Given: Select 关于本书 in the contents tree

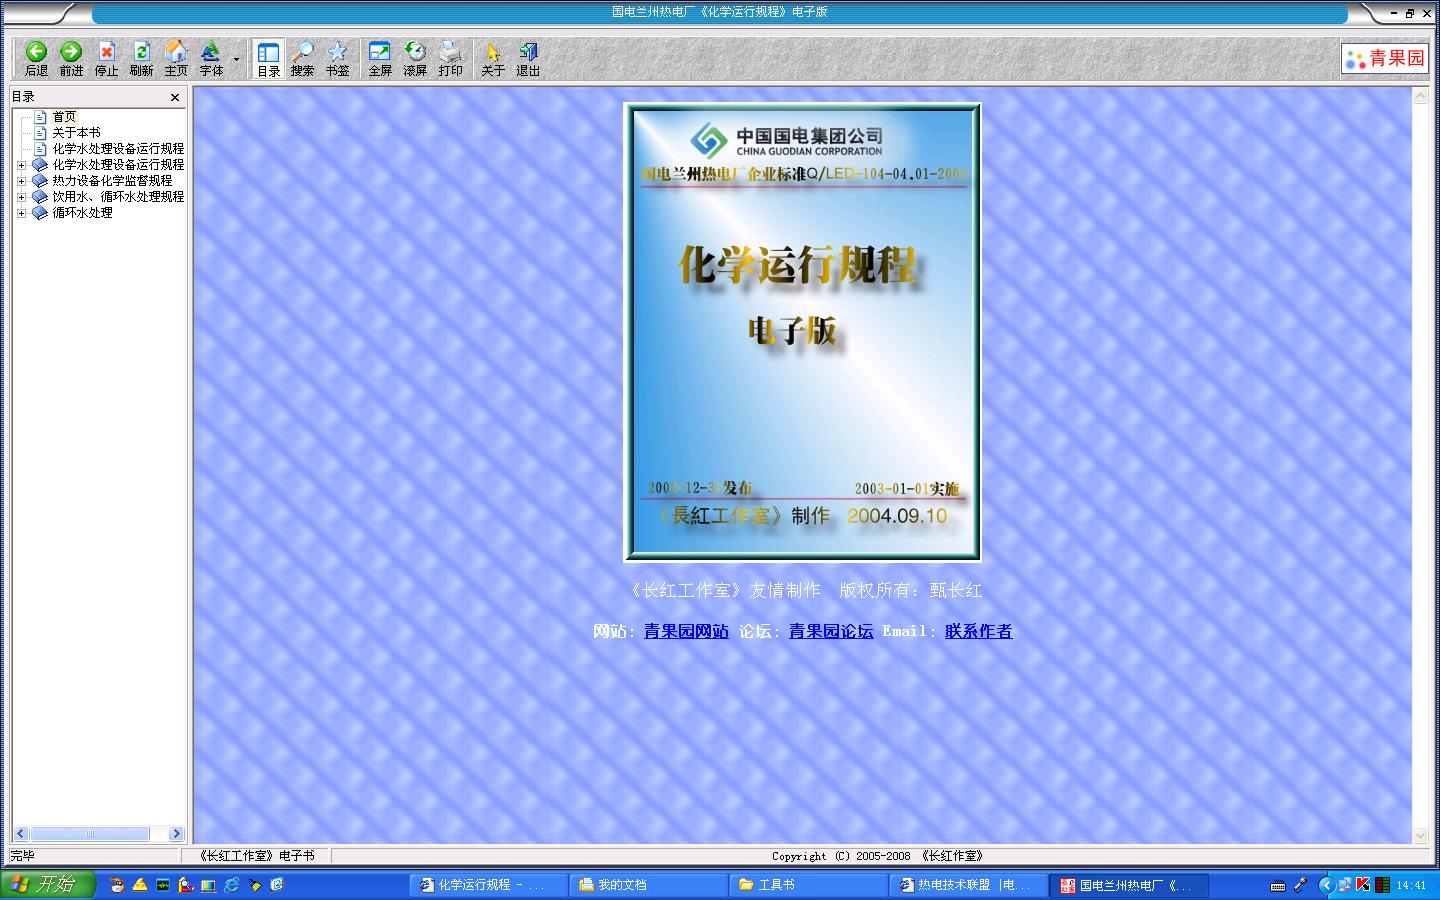Looking at the screenshot, I should (x=76, y=133).
